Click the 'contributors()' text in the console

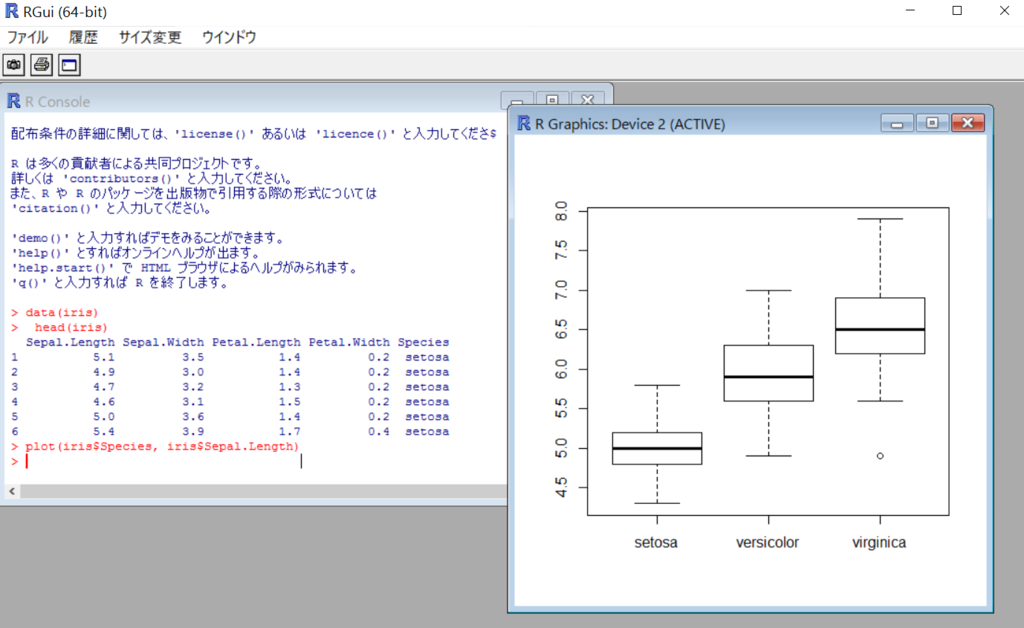pos(121,178)
